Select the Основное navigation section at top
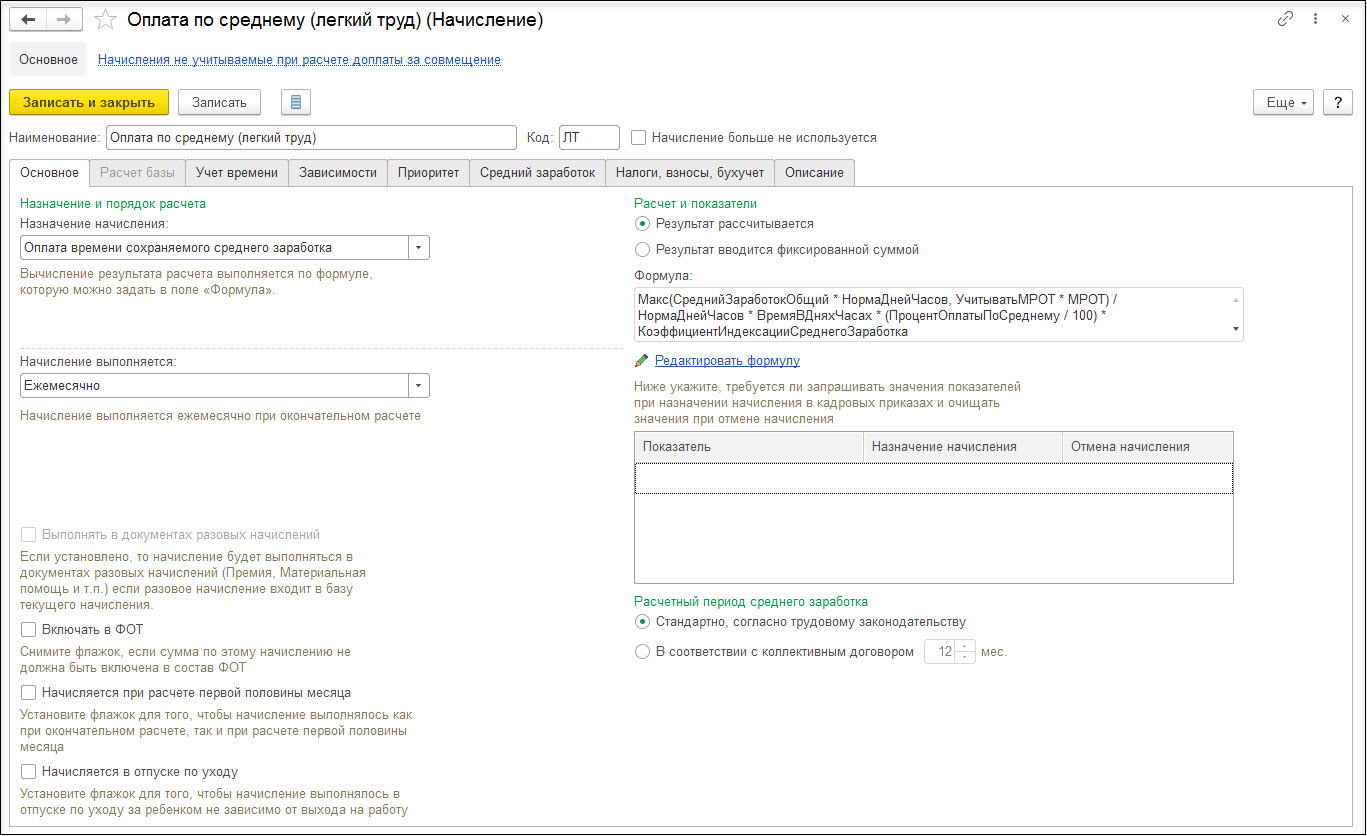The image size is (1367, 836). (48, 60)
